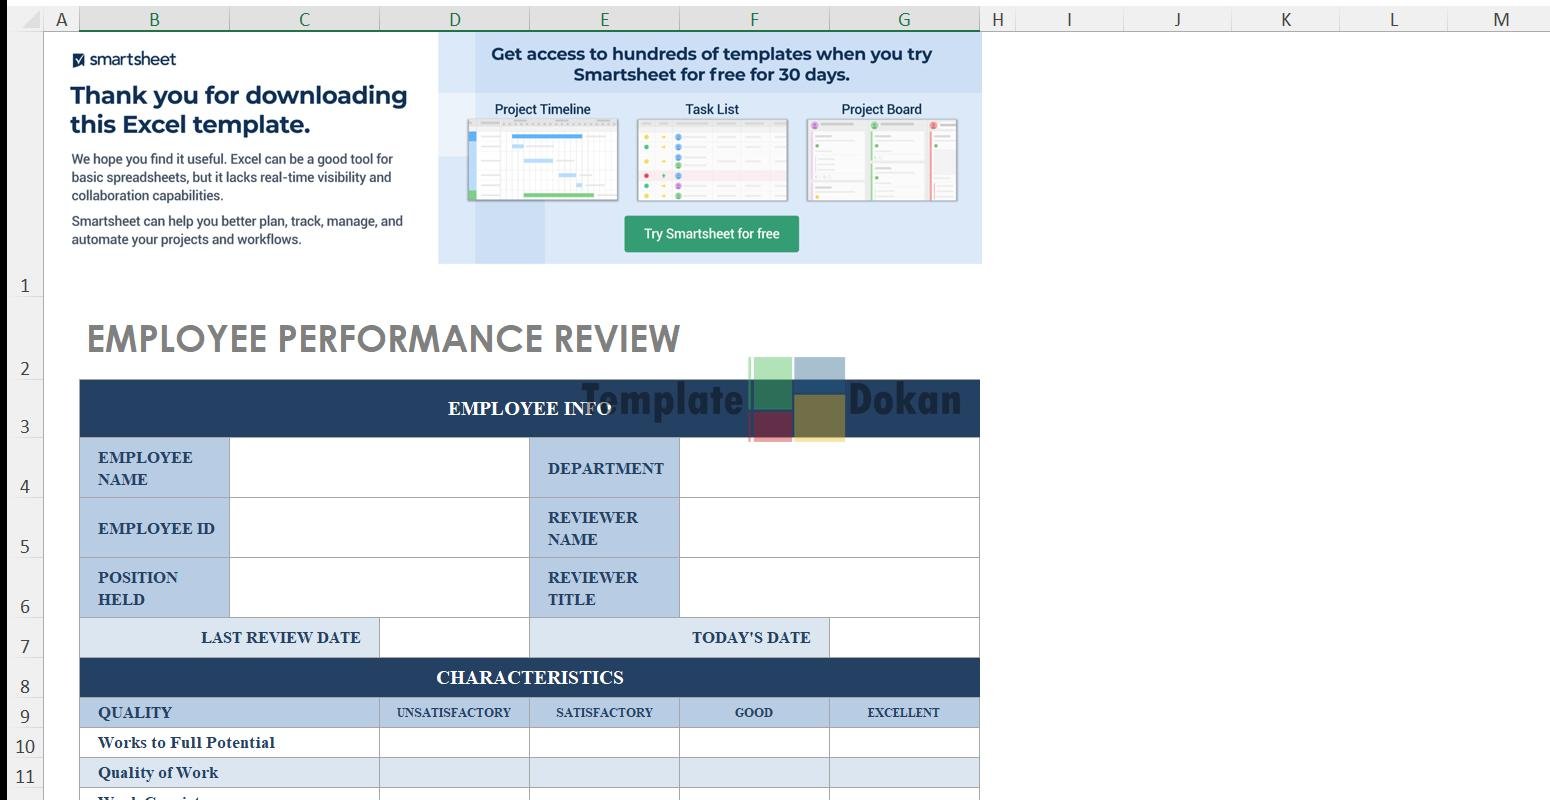The height and width of the screenshot is (800, 1550).
Task: Select the row 8 header
Action: click(x=25, y=687)
